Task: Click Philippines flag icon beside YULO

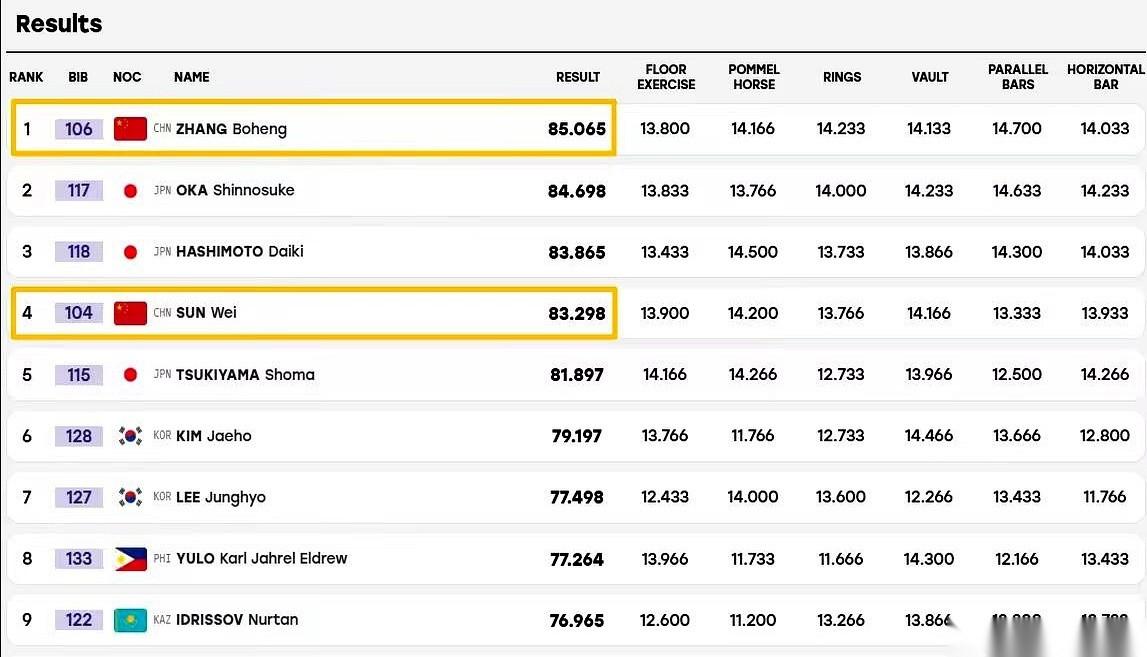Action: 130,560
